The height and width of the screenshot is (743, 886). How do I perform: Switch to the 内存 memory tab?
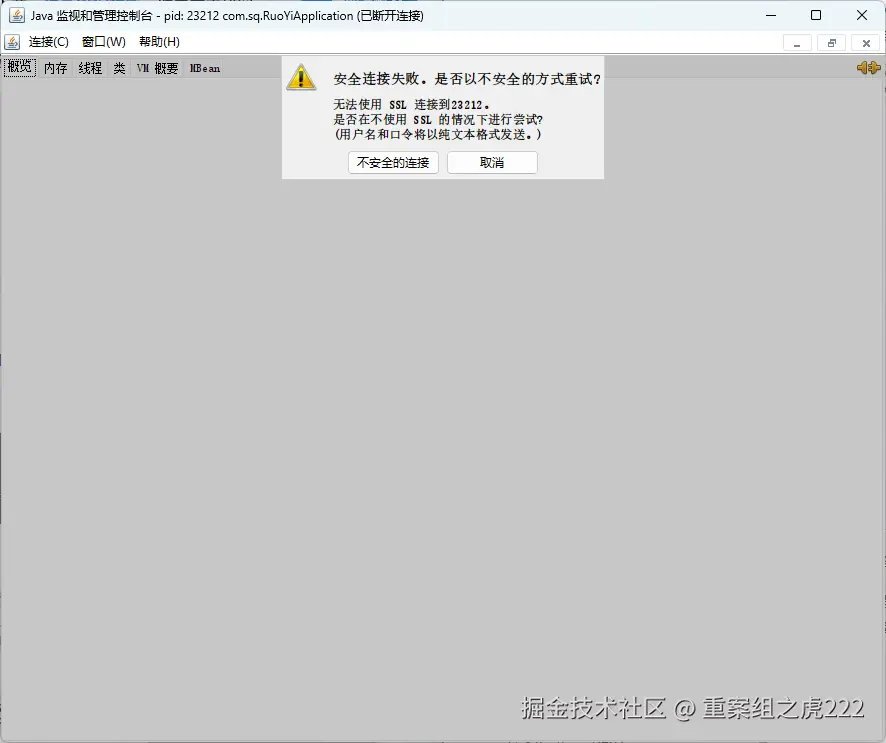point(54,67)
